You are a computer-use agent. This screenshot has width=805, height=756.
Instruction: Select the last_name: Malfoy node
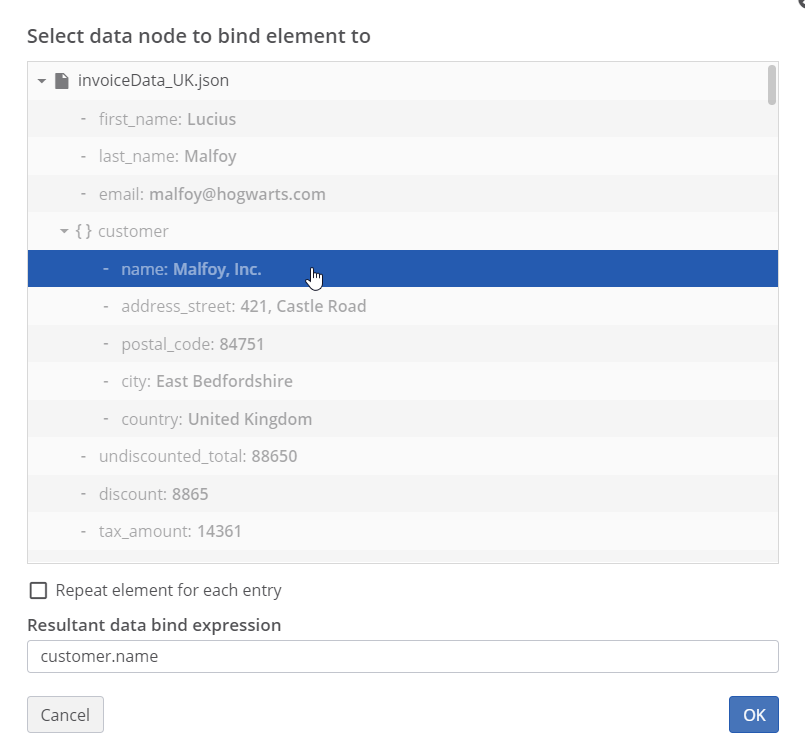click(x=167, y=156)
